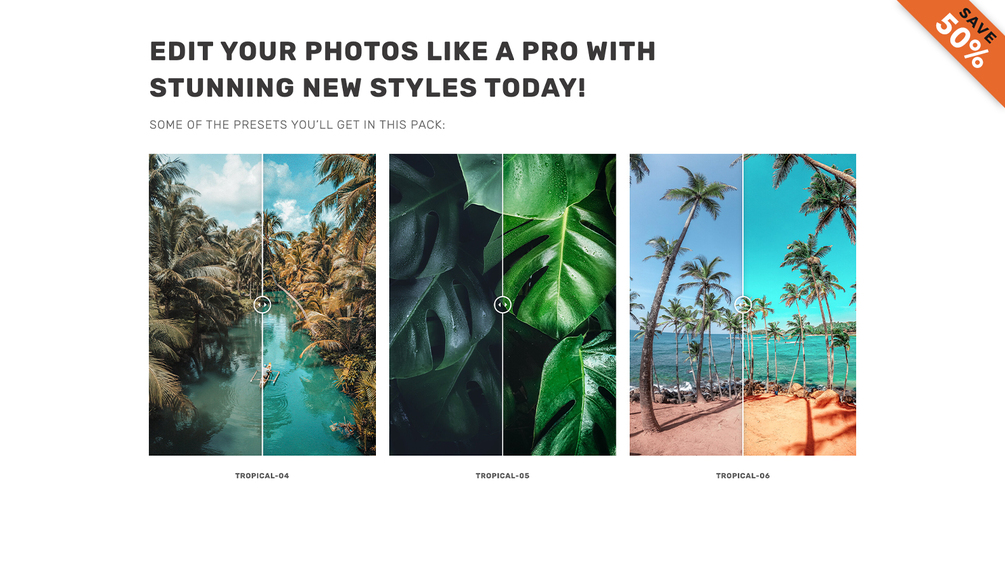Click the TROPICAL-05 preset label
This screenshot has height=565, width=1005.
point(502,475)
